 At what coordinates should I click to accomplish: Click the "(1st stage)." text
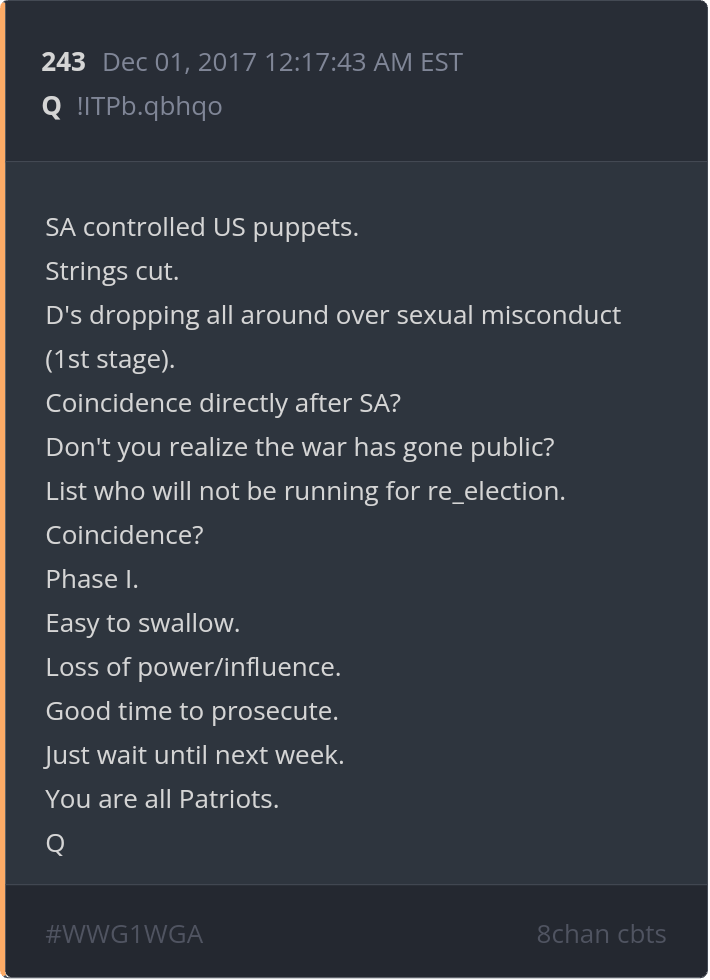(x=110, y=360)
